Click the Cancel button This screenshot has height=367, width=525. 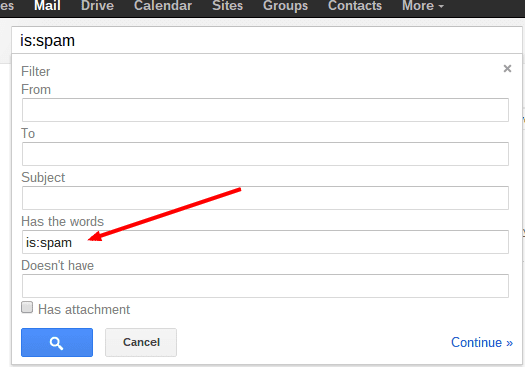coord(141,343)
